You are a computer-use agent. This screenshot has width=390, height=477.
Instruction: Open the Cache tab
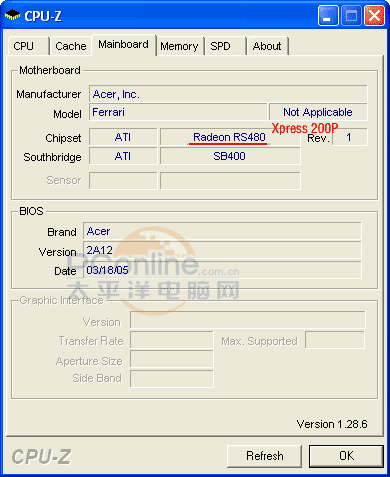click(71, 46)
